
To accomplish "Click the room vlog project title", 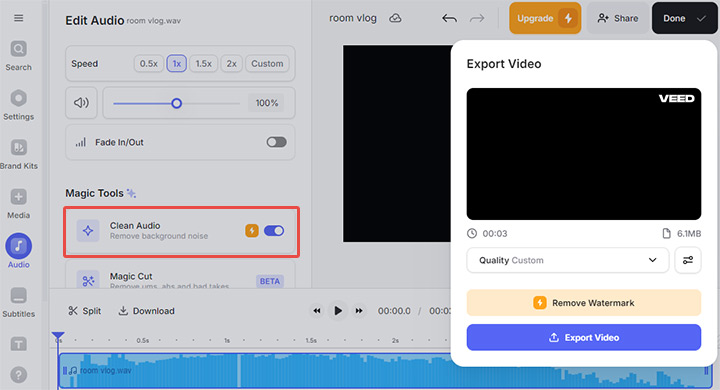I will (353, 18).
